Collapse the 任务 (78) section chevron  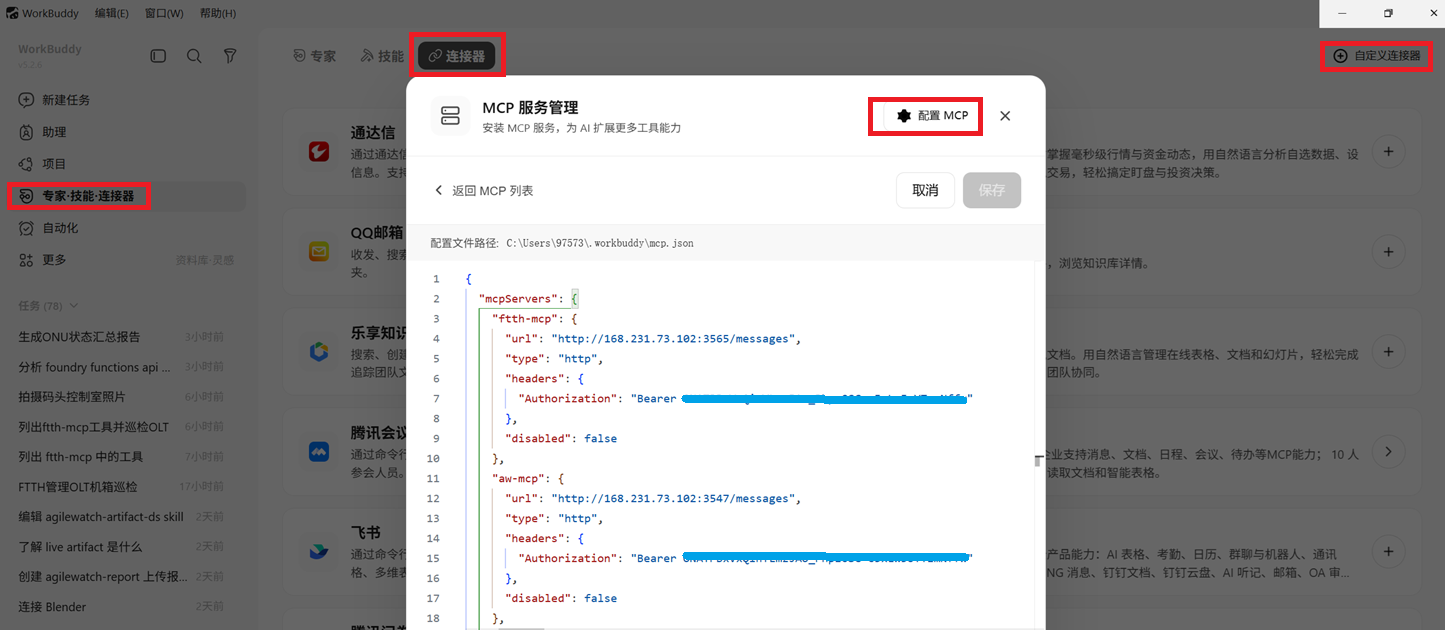(x=73, y=306)
